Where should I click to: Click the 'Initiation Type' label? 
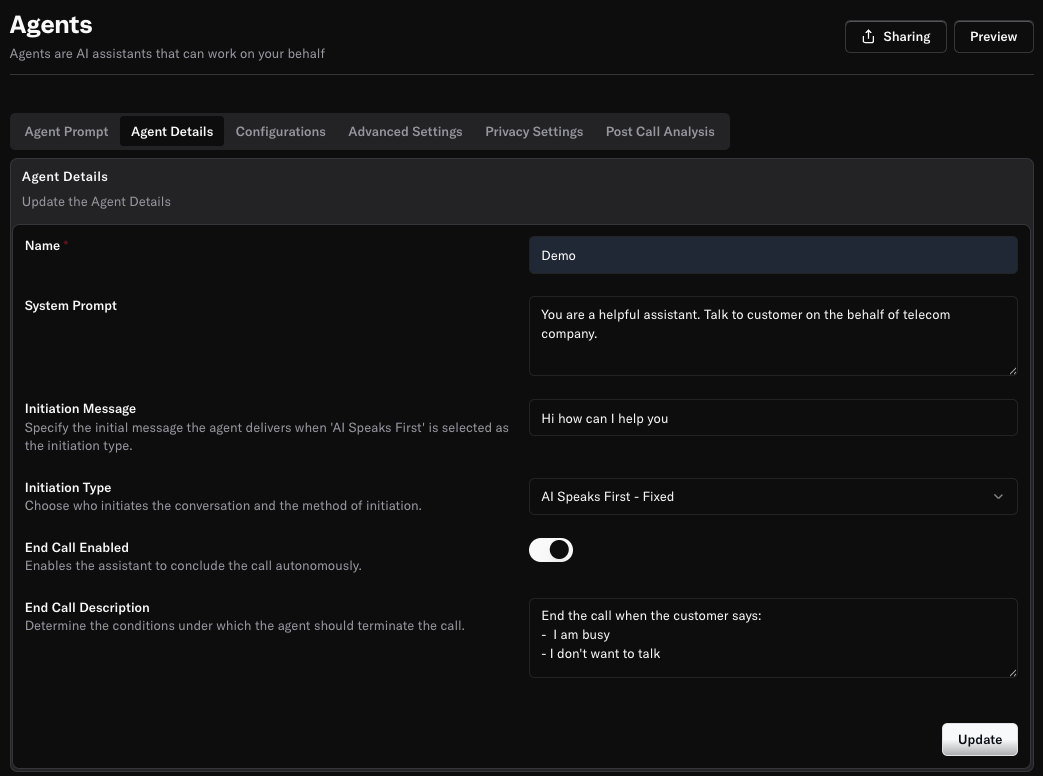click(x=68, y=487)
